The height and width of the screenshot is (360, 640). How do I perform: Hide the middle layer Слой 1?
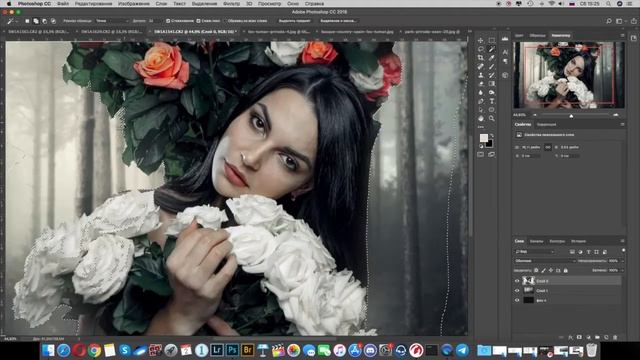(517, 291)
